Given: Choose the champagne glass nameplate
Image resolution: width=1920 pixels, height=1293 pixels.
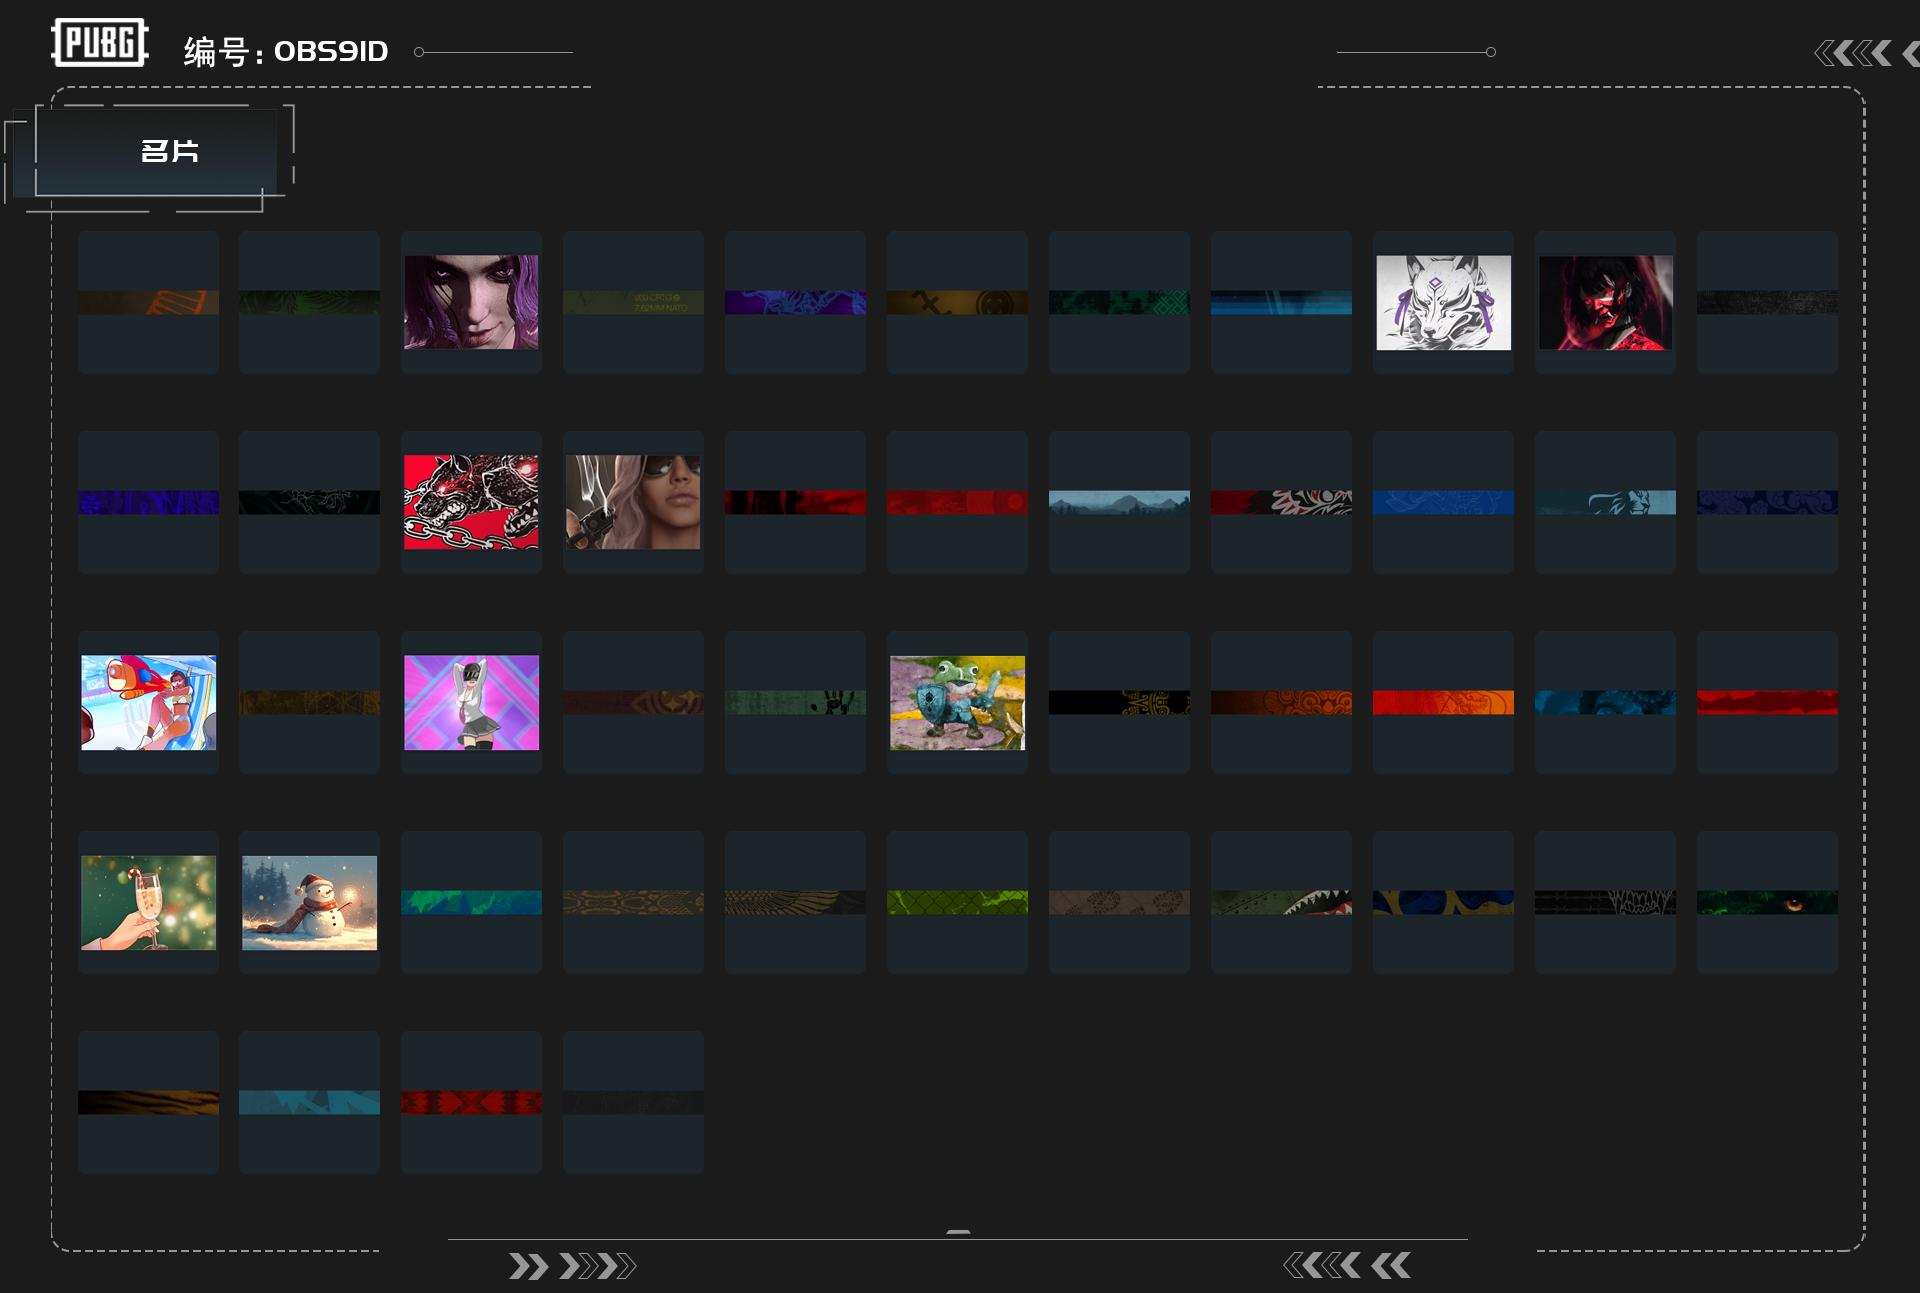Looking at the screenshot, I should (148, 902).
